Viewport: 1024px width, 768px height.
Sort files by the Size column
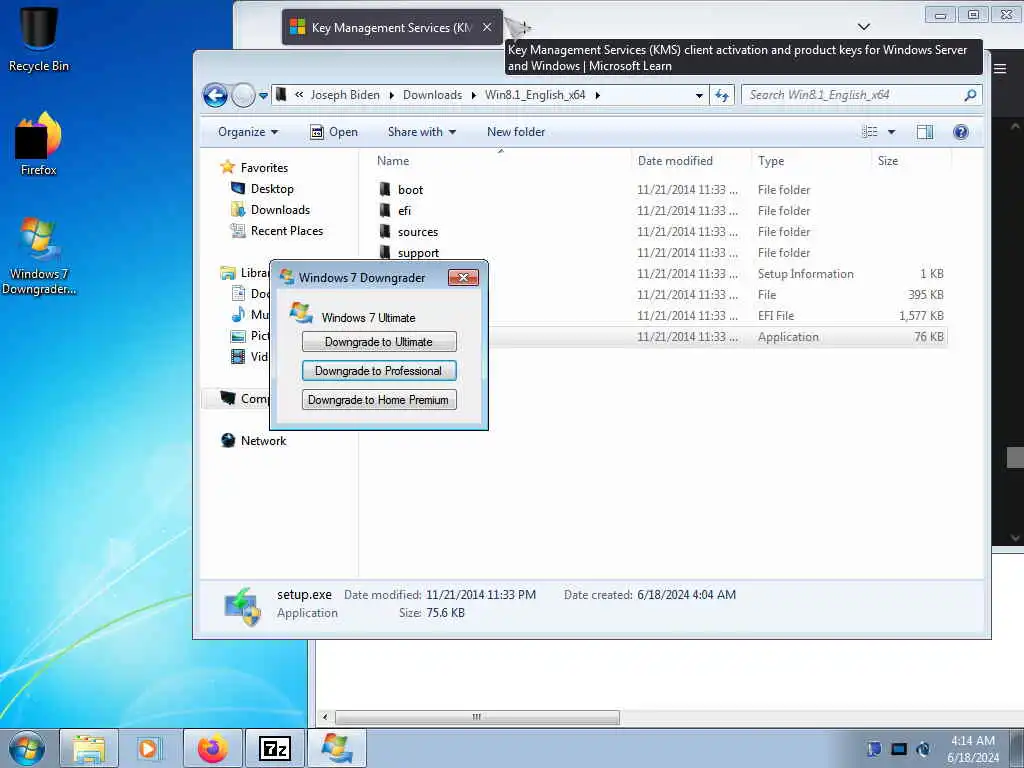click(888, 161)
